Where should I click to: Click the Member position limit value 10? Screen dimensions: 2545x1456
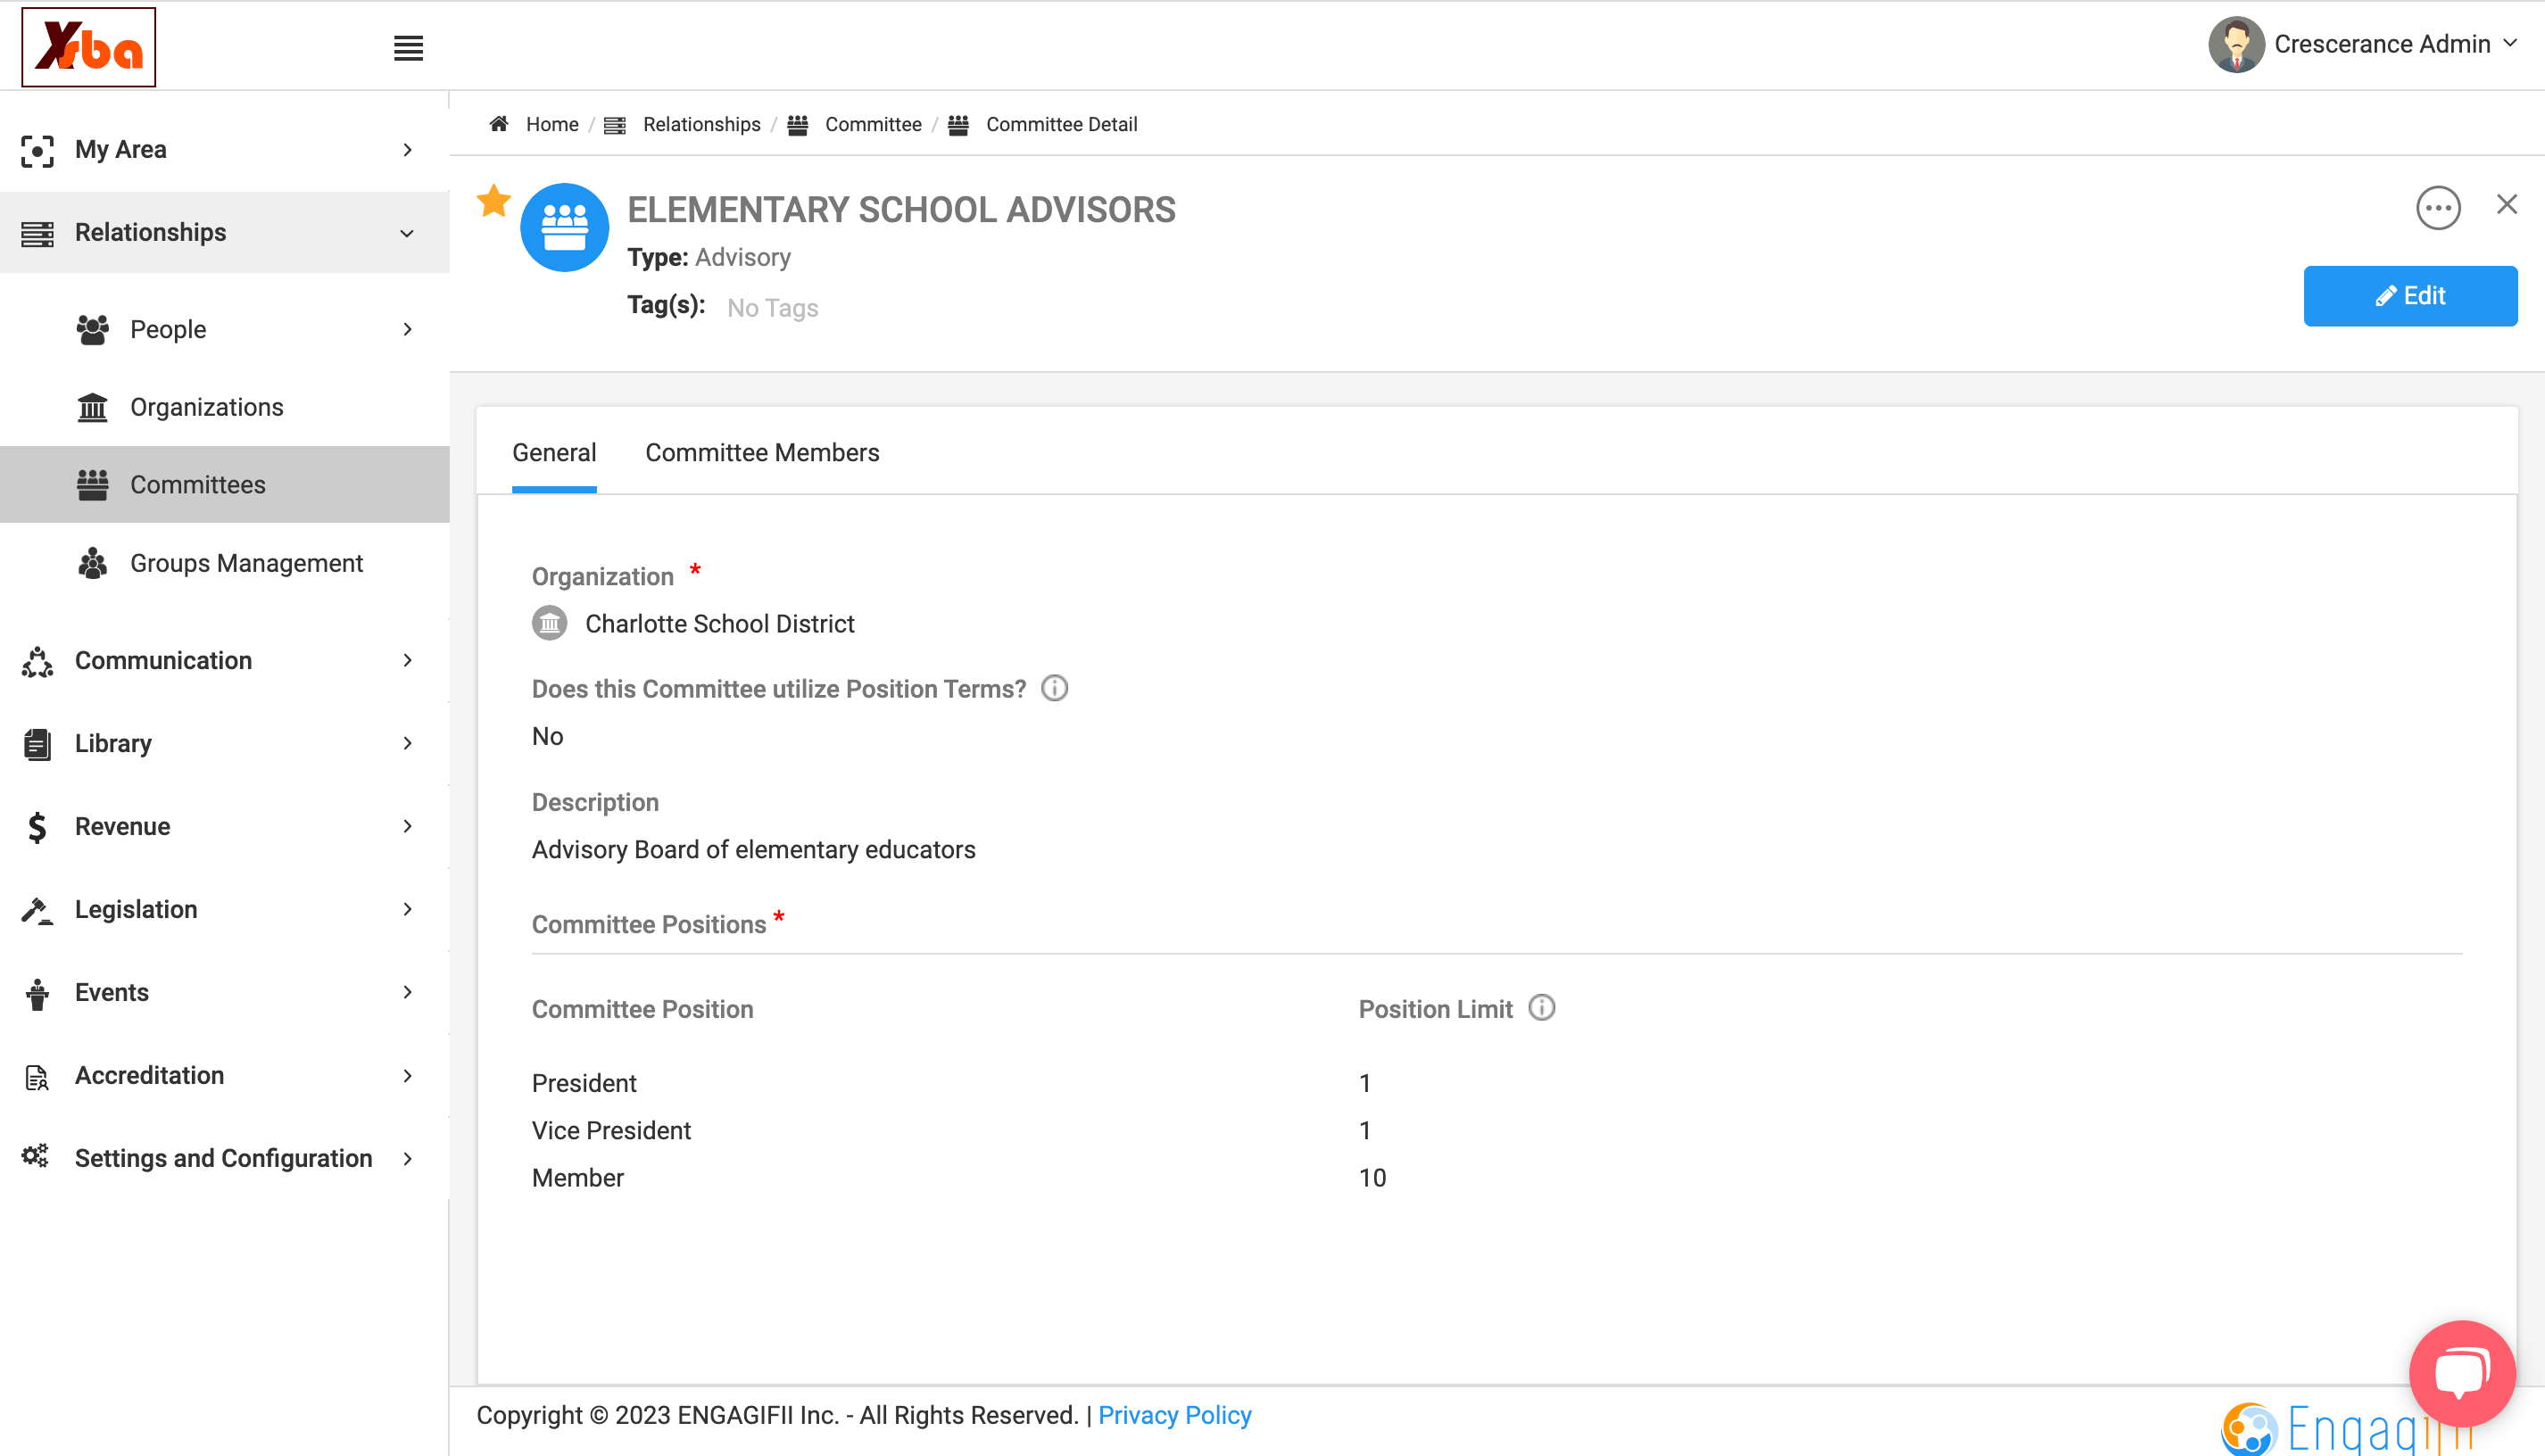[x=1372, y=1177]
